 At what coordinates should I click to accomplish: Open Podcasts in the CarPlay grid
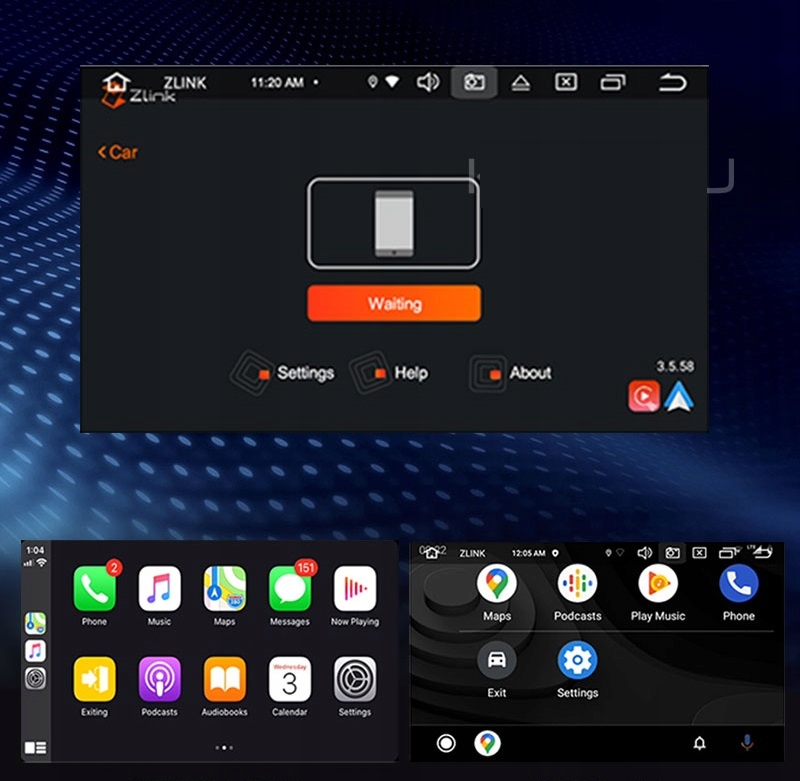[x=159, y=679]
